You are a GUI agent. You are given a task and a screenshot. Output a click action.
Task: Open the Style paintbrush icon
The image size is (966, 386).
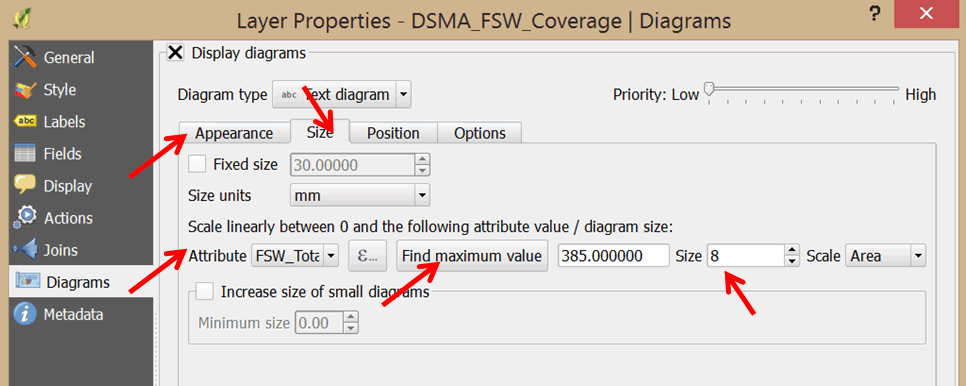(x=25, y=90)
